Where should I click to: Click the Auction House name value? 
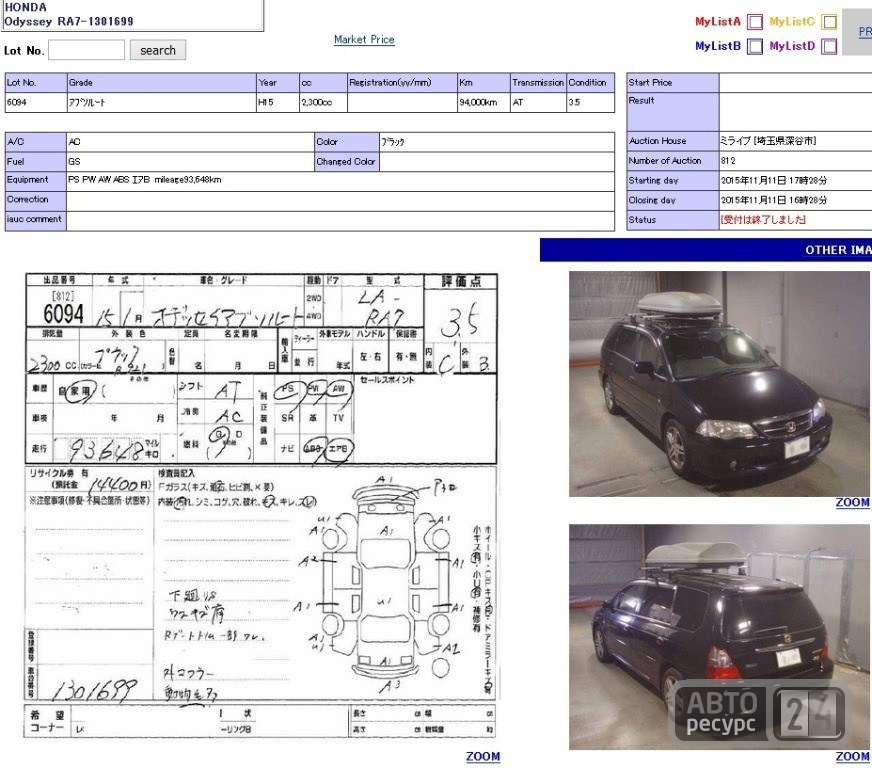pyautogui.click(x=768, y=141)
